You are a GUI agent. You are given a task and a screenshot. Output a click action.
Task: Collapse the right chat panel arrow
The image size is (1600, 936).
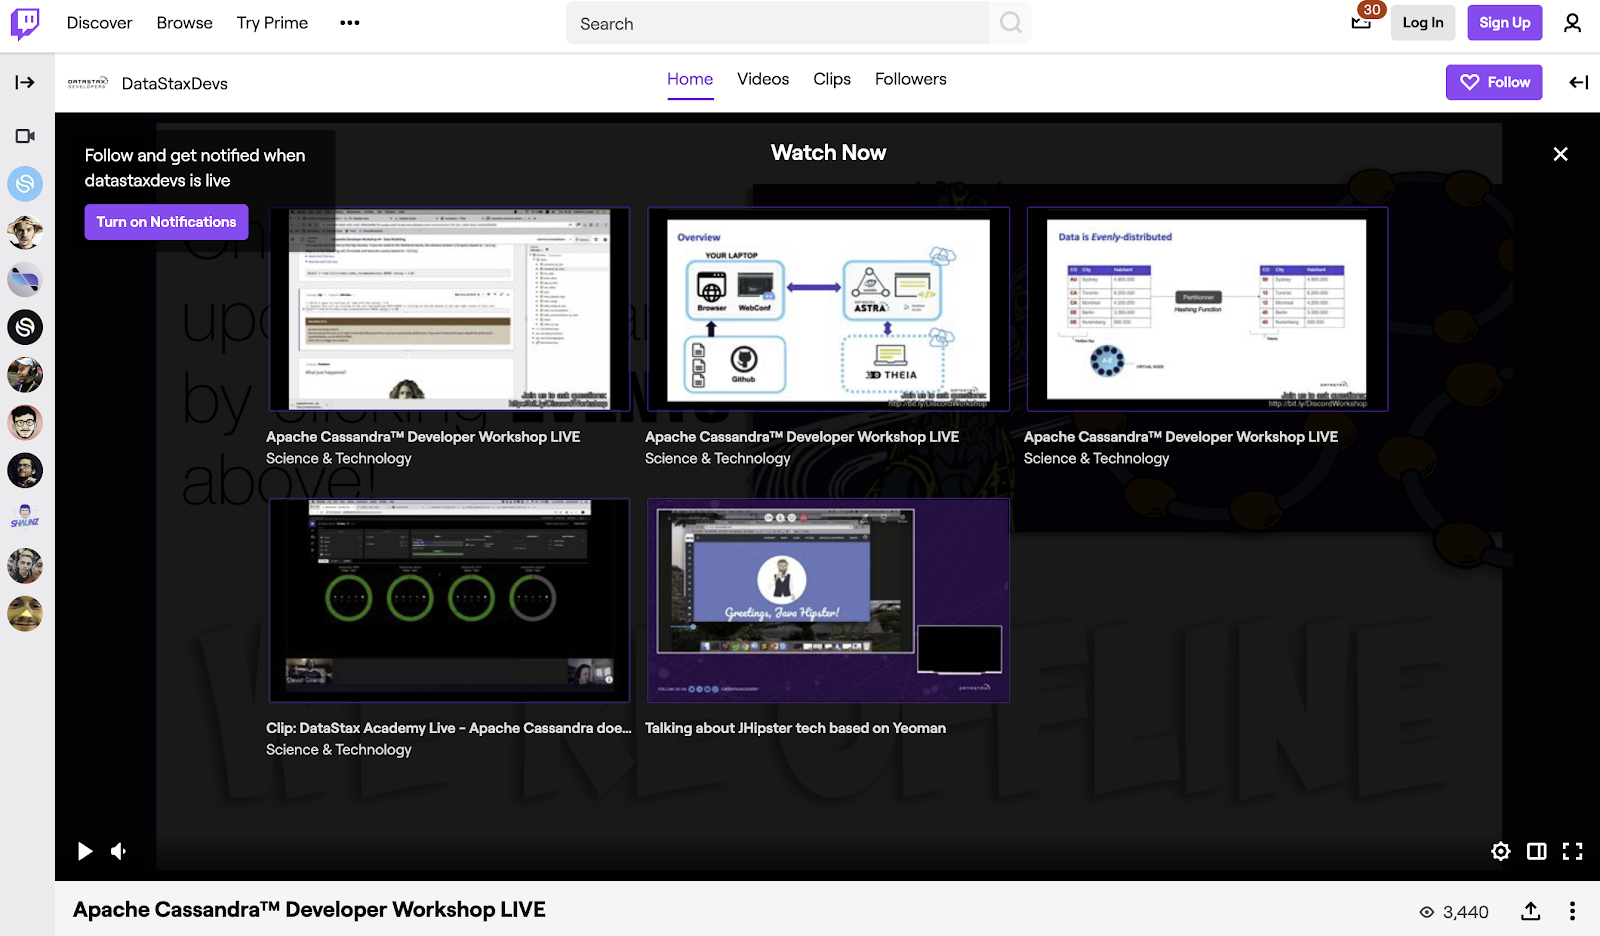click(x=1579, y=82)
